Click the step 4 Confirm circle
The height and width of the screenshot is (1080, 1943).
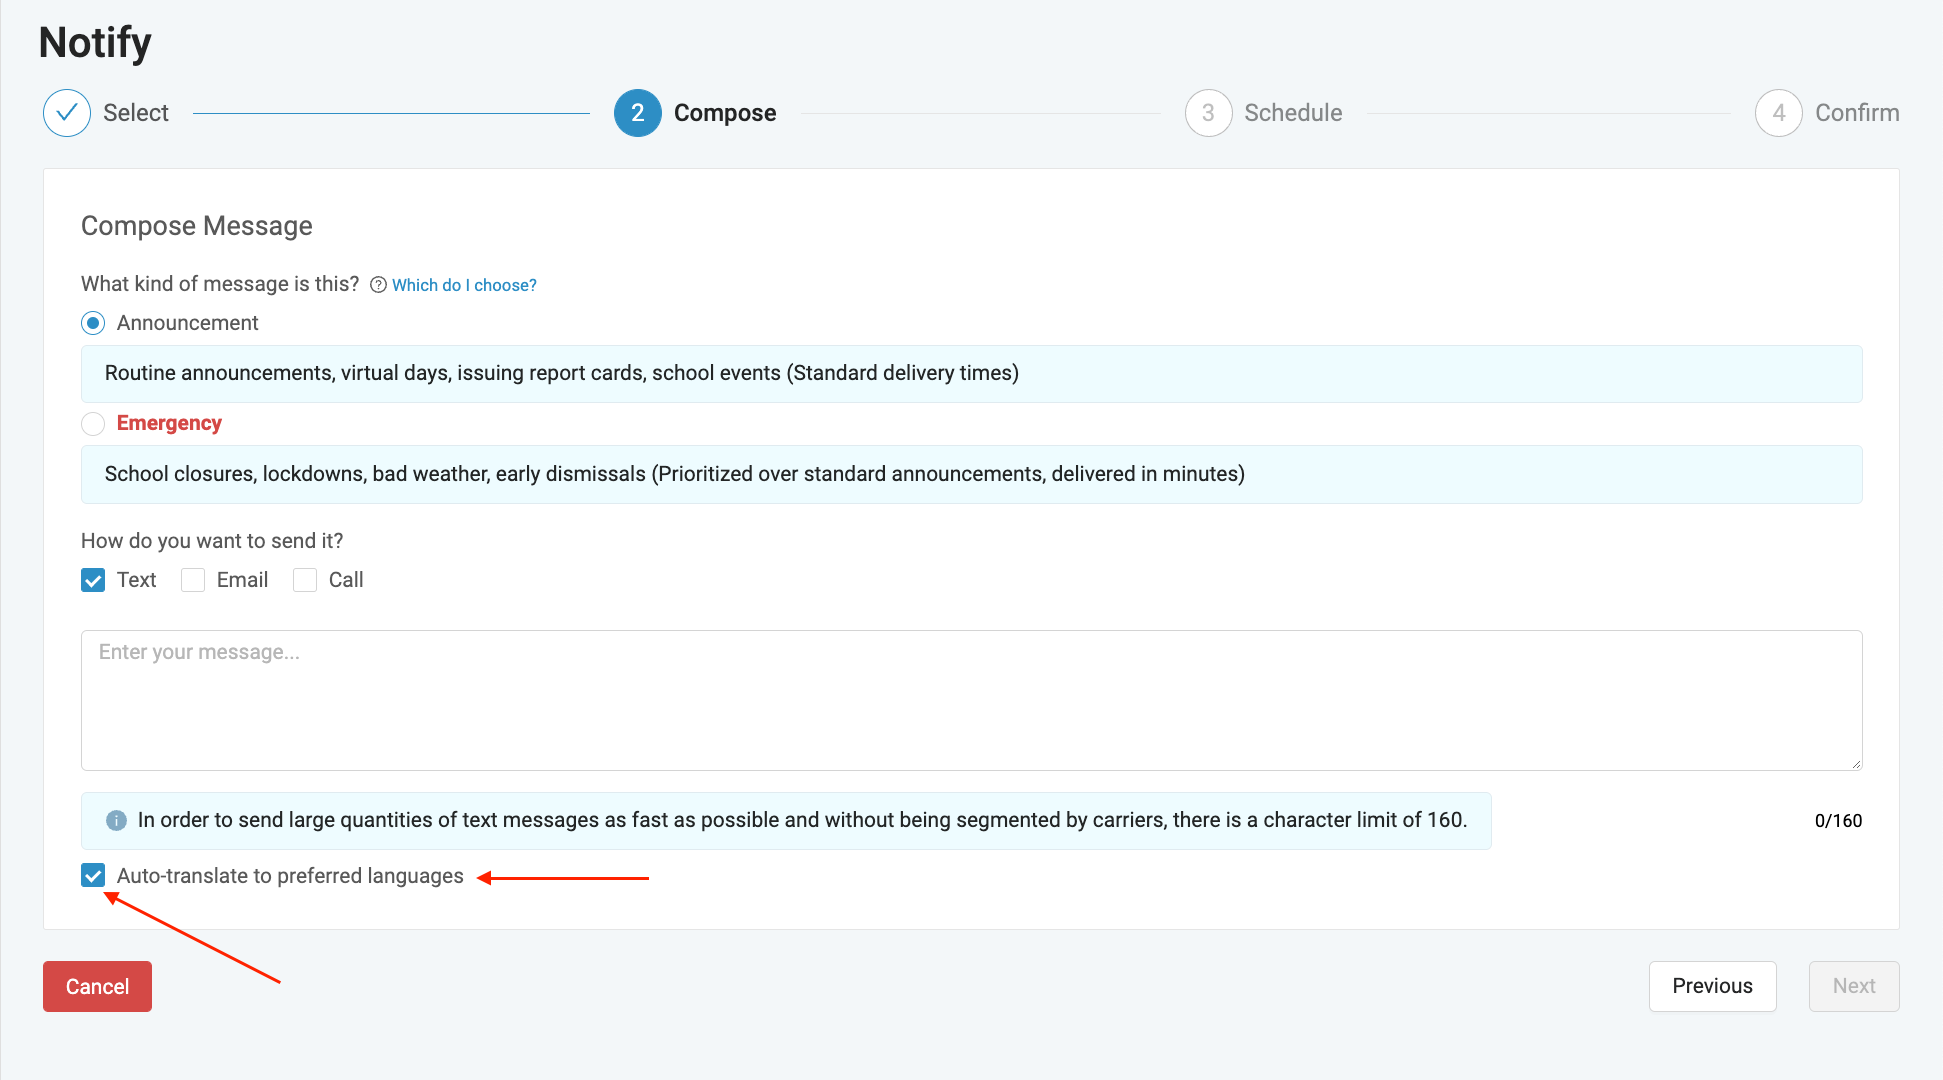pyautogui.click(x=1779, y=113)
